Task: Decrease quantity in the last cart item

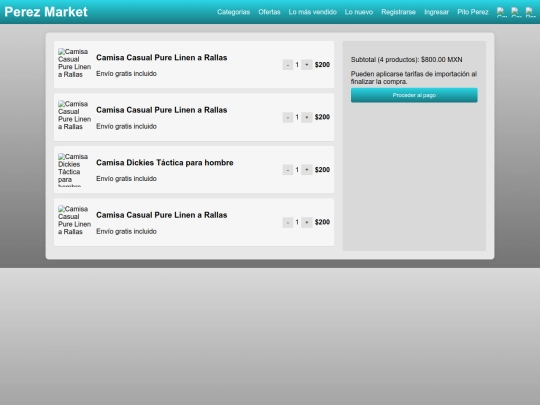Action: click(x=288, y=222)
